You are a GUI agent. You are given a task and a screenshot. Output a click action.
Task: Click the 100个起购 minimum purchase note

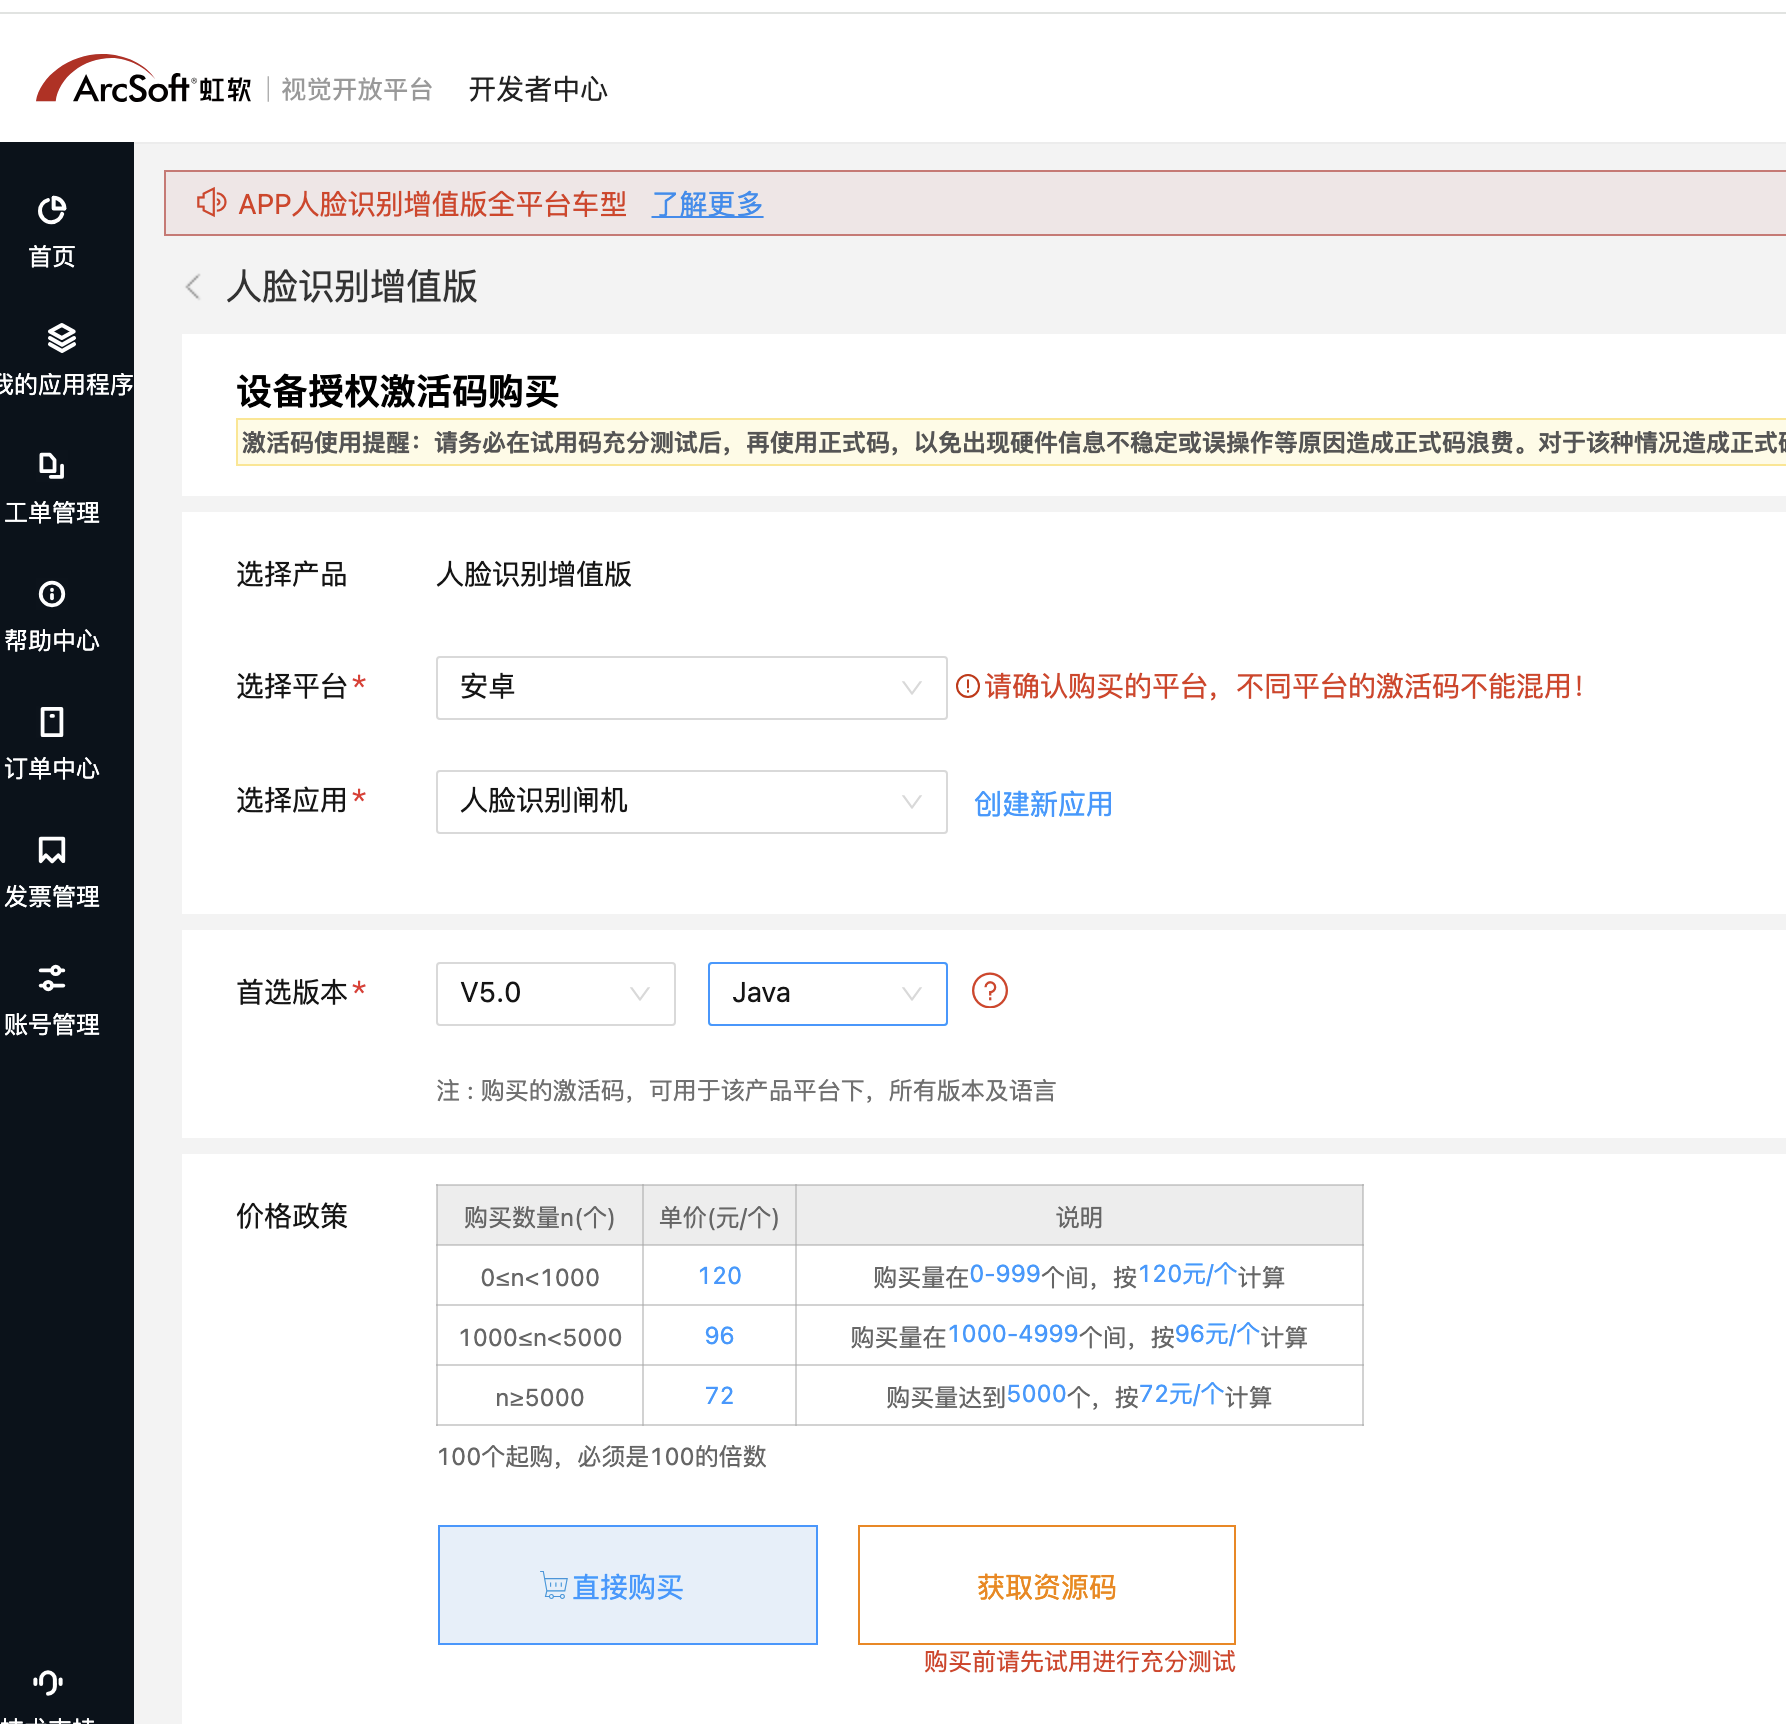(602, 1456)
